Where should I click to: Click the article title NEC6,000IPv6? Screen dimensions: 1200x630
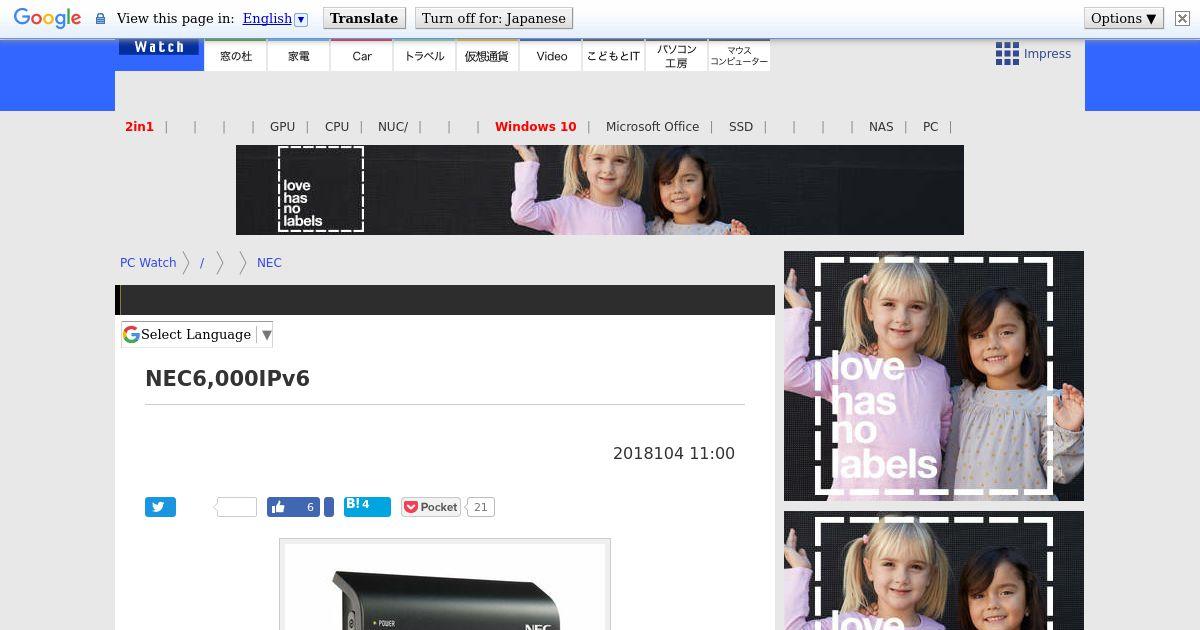[x=228, y=379]
